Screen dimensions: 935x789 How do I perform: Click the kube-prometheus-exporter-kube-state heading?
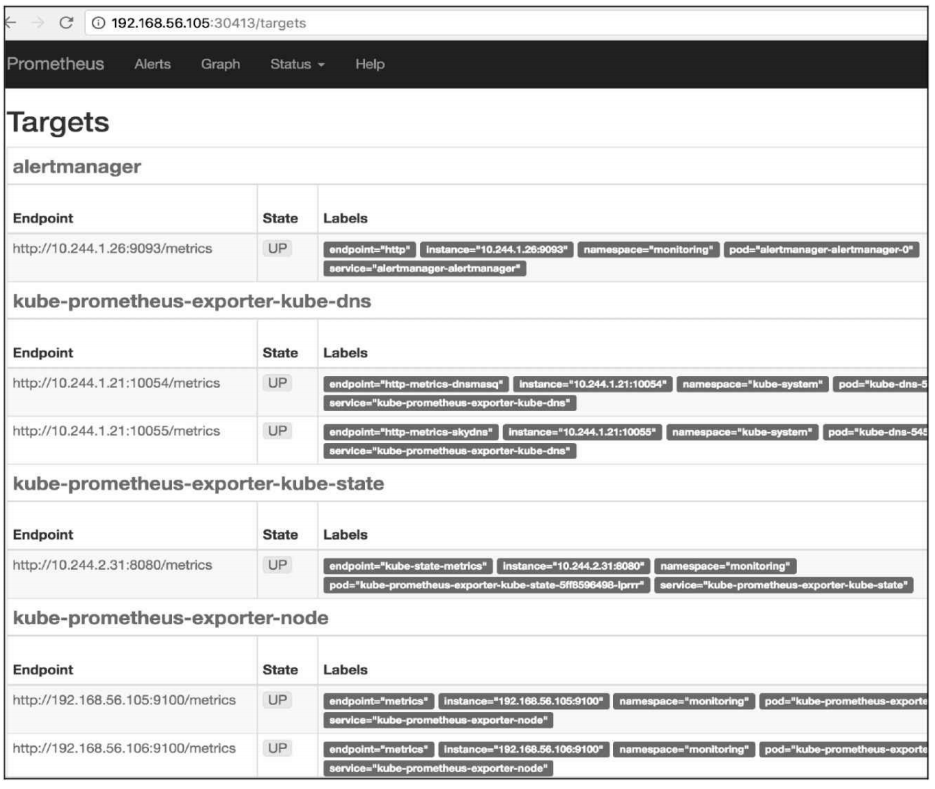pyautogui.click(x=199, y=484)
